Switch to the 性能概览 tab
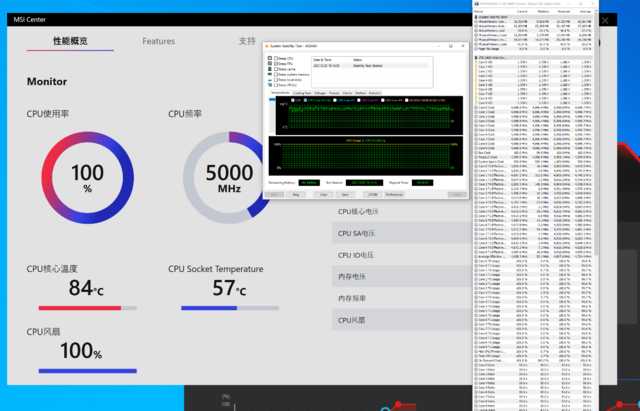The width and height of the screenshot is (640, 411). tap(70, 41)
